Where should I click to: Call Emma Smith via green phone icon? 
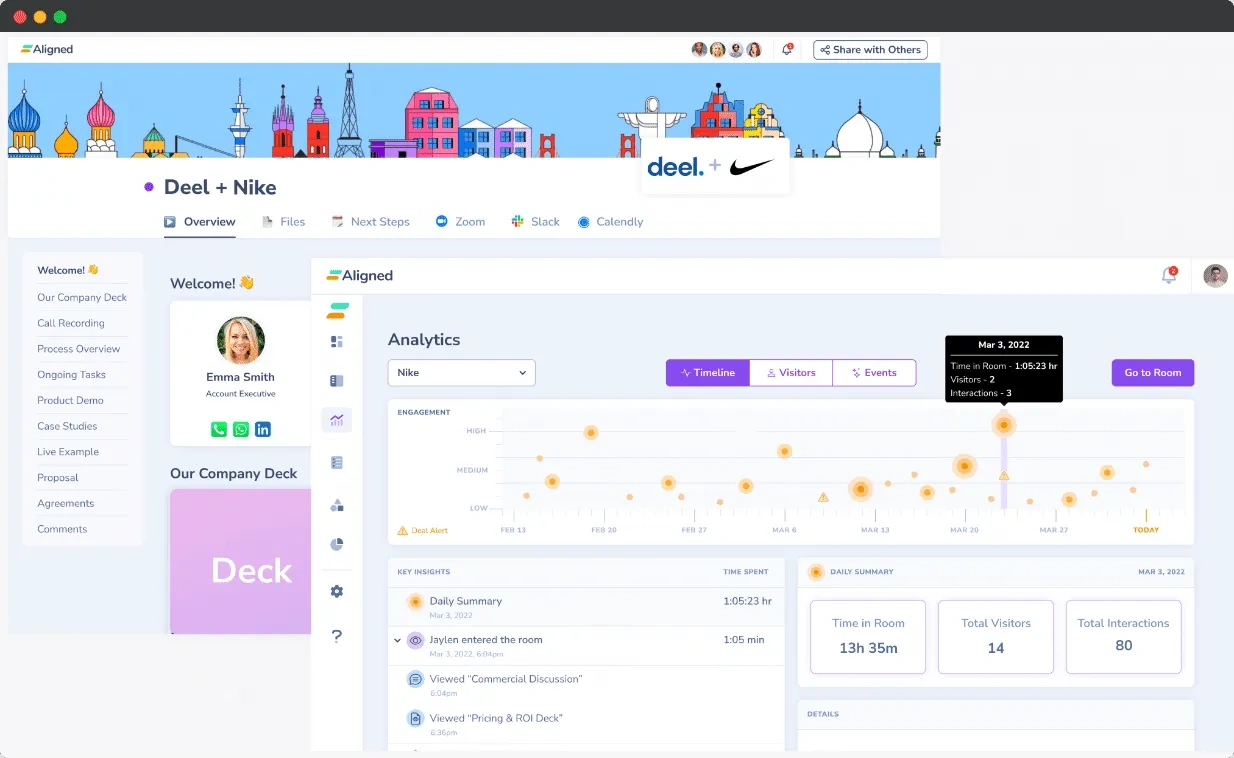(219, 429)
